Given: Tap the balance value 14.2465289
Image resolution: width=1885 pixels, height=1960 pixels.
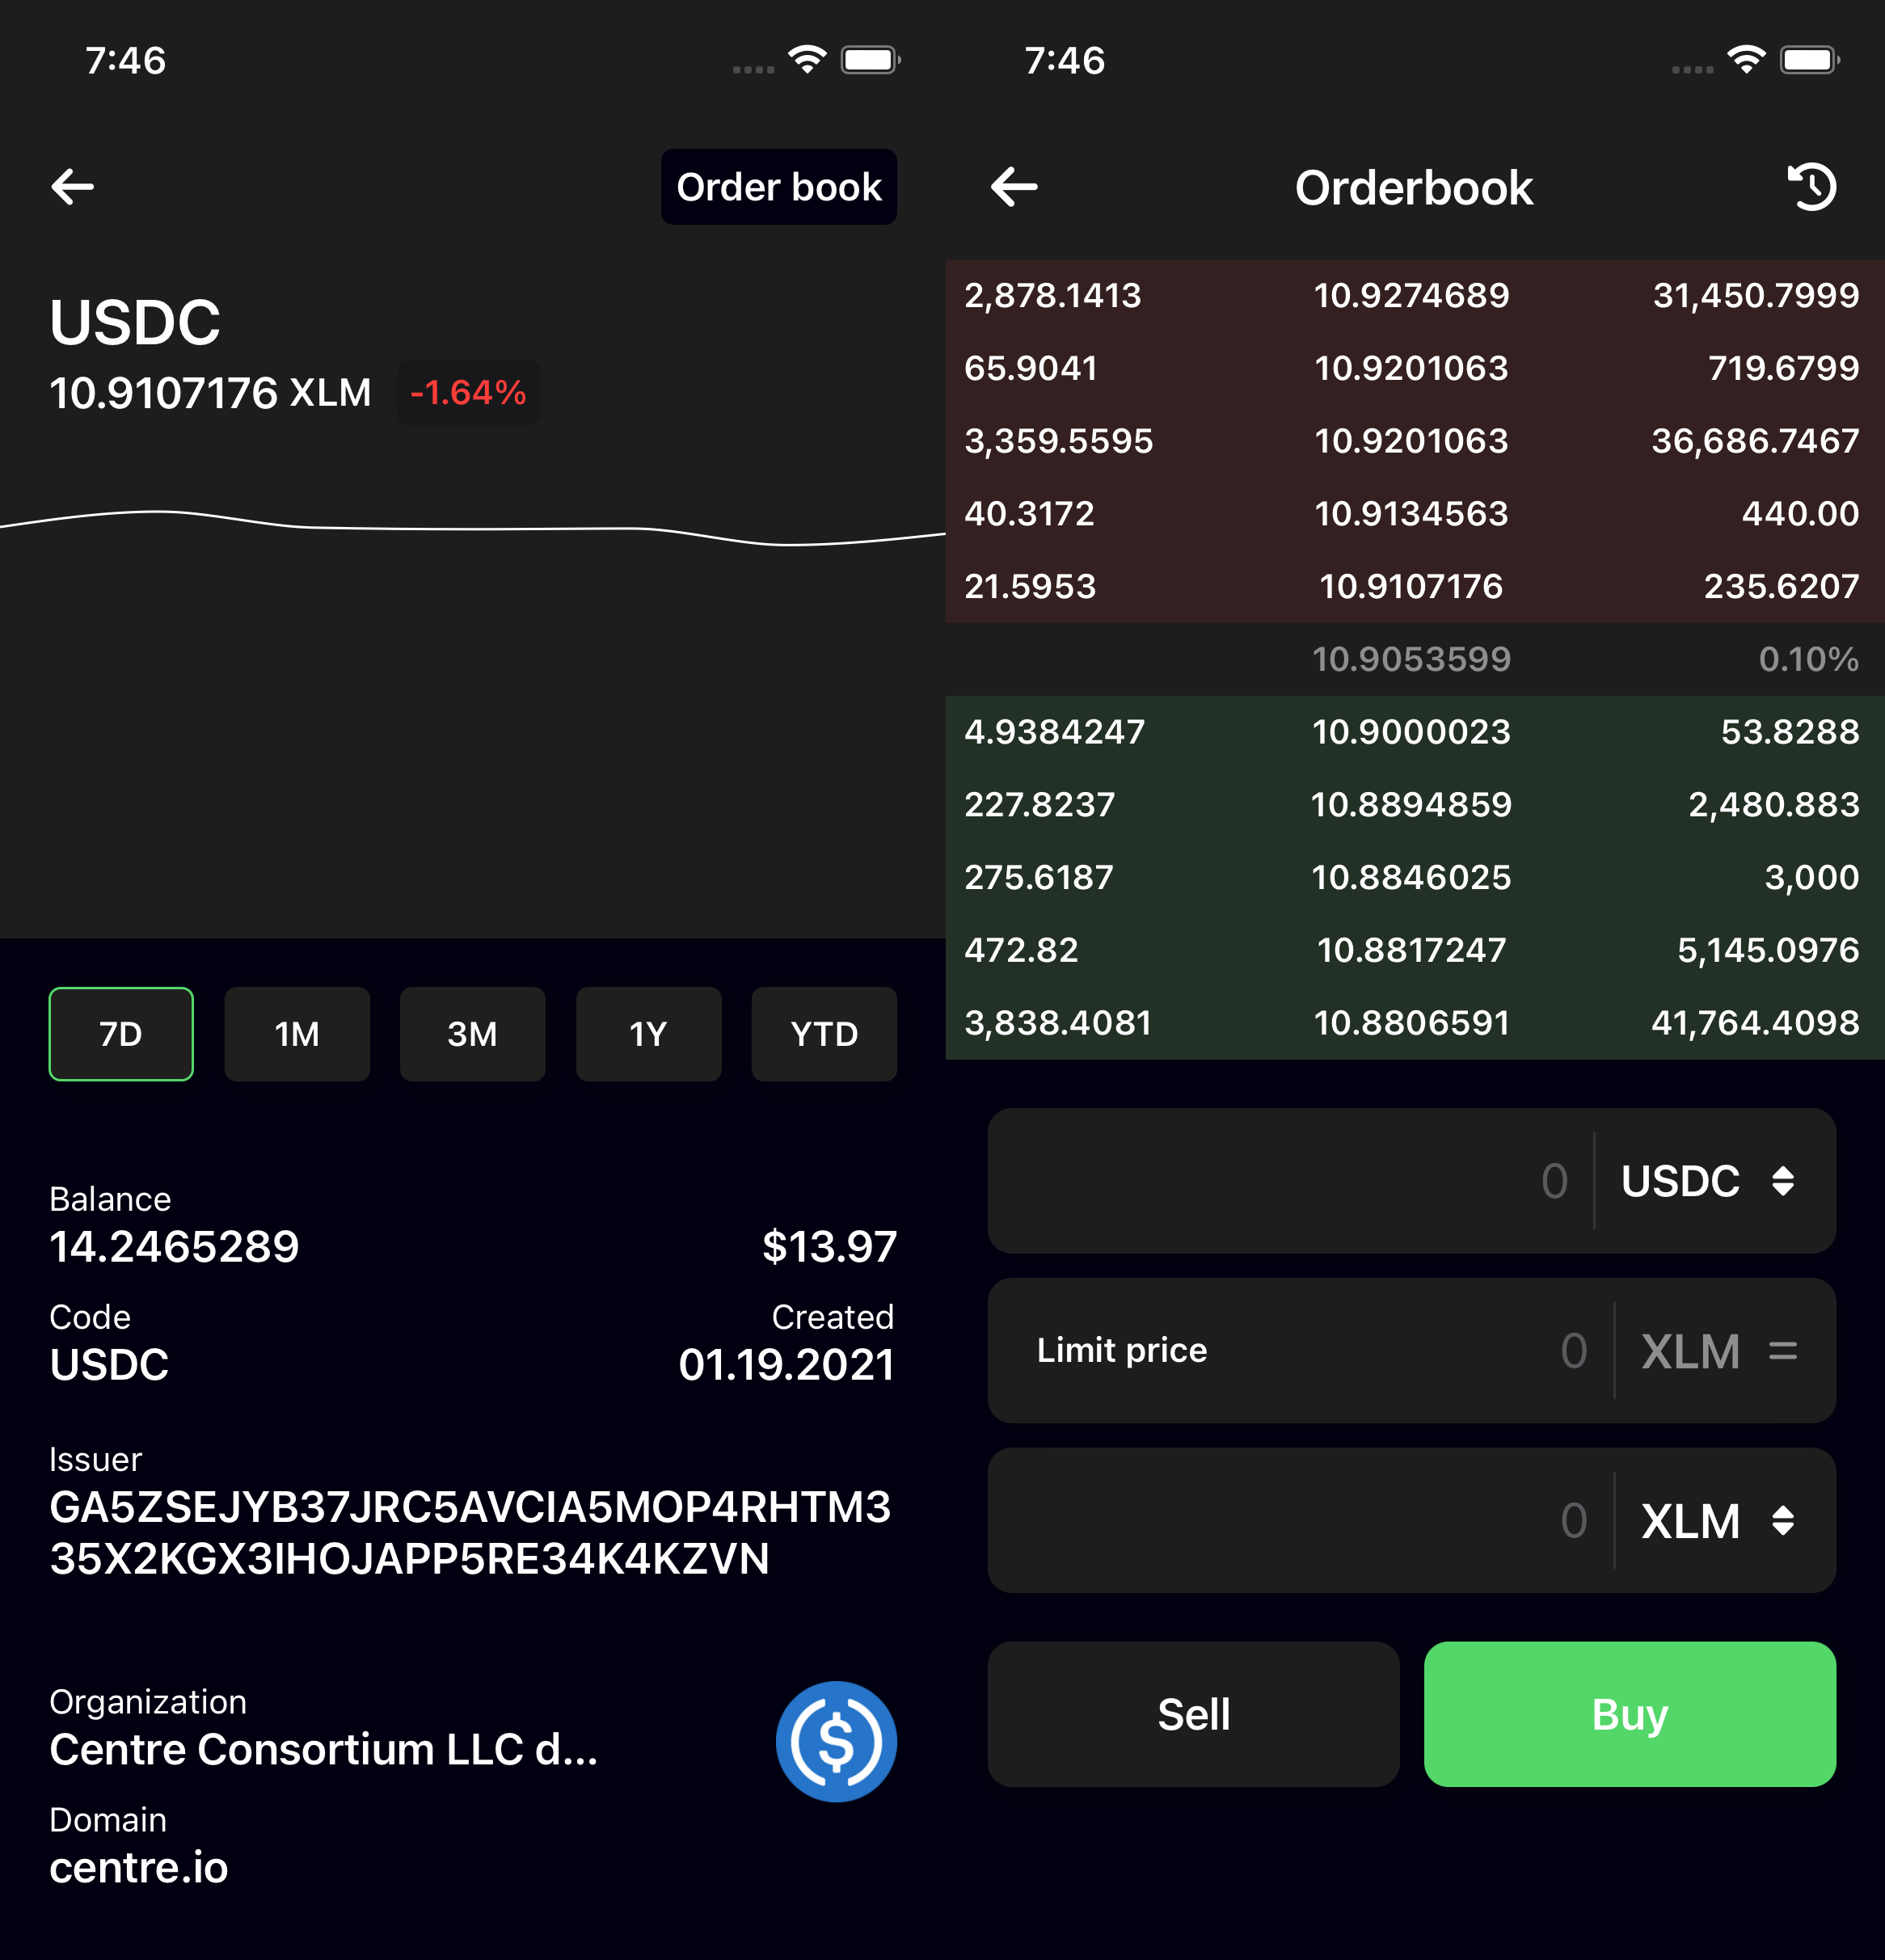Looking at the screenshot, I should [174, 1247].
